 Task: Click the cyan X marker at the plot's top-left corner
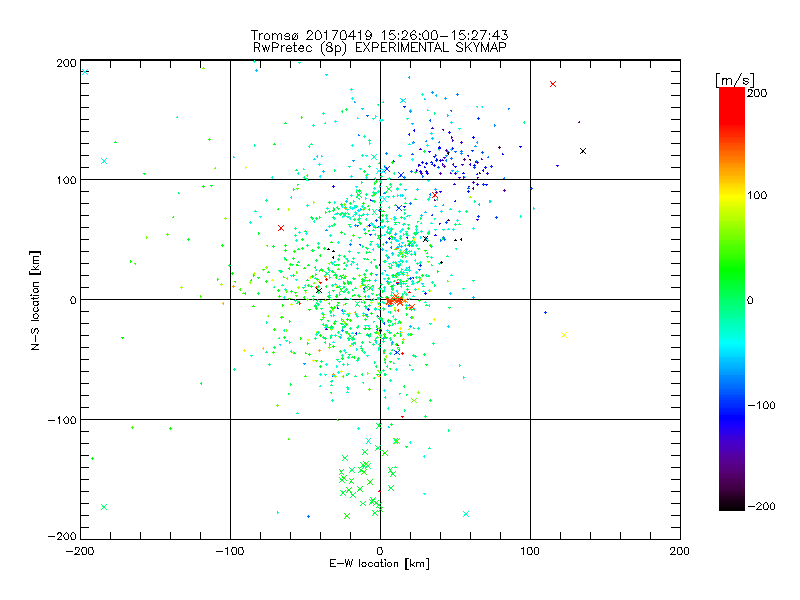point(85,72)
